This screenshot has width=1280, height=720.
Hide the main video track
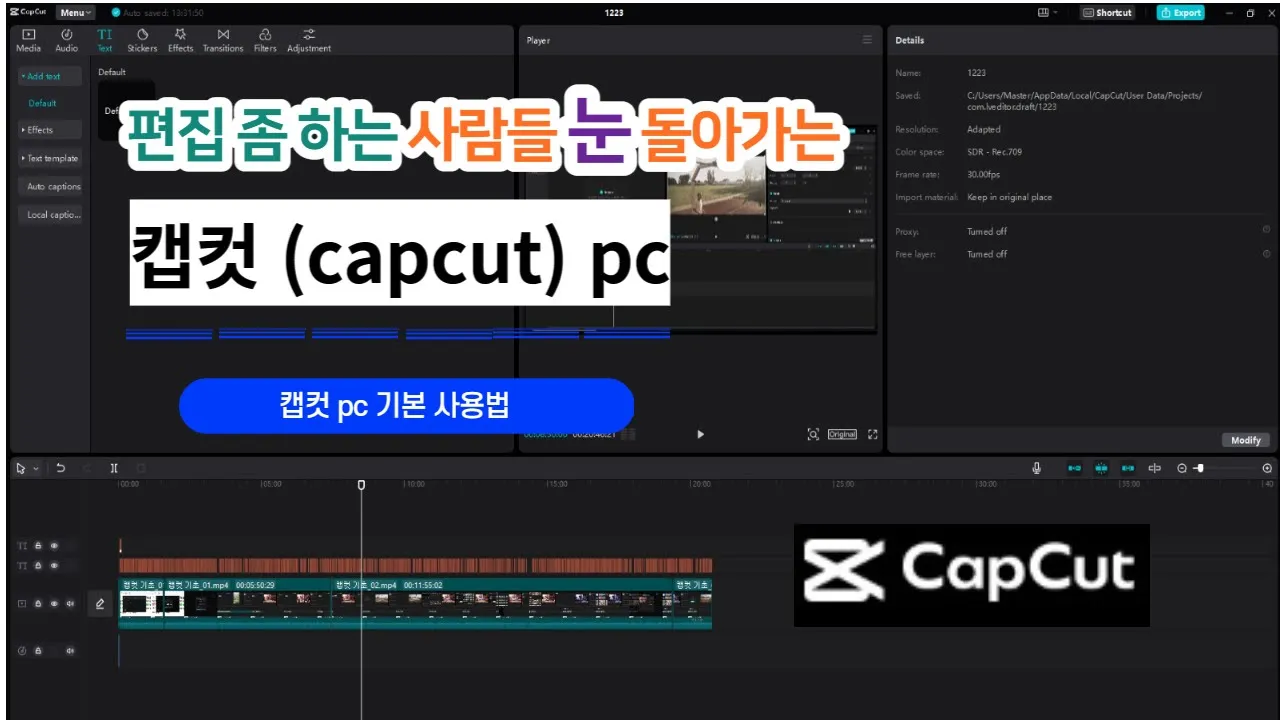click(x=54, y=604)
